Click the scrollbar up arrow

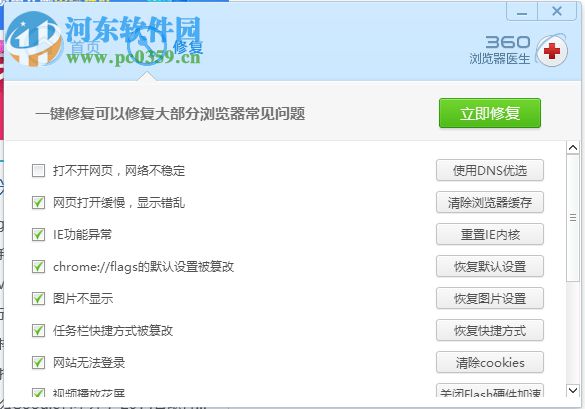[x=573, y=148]
